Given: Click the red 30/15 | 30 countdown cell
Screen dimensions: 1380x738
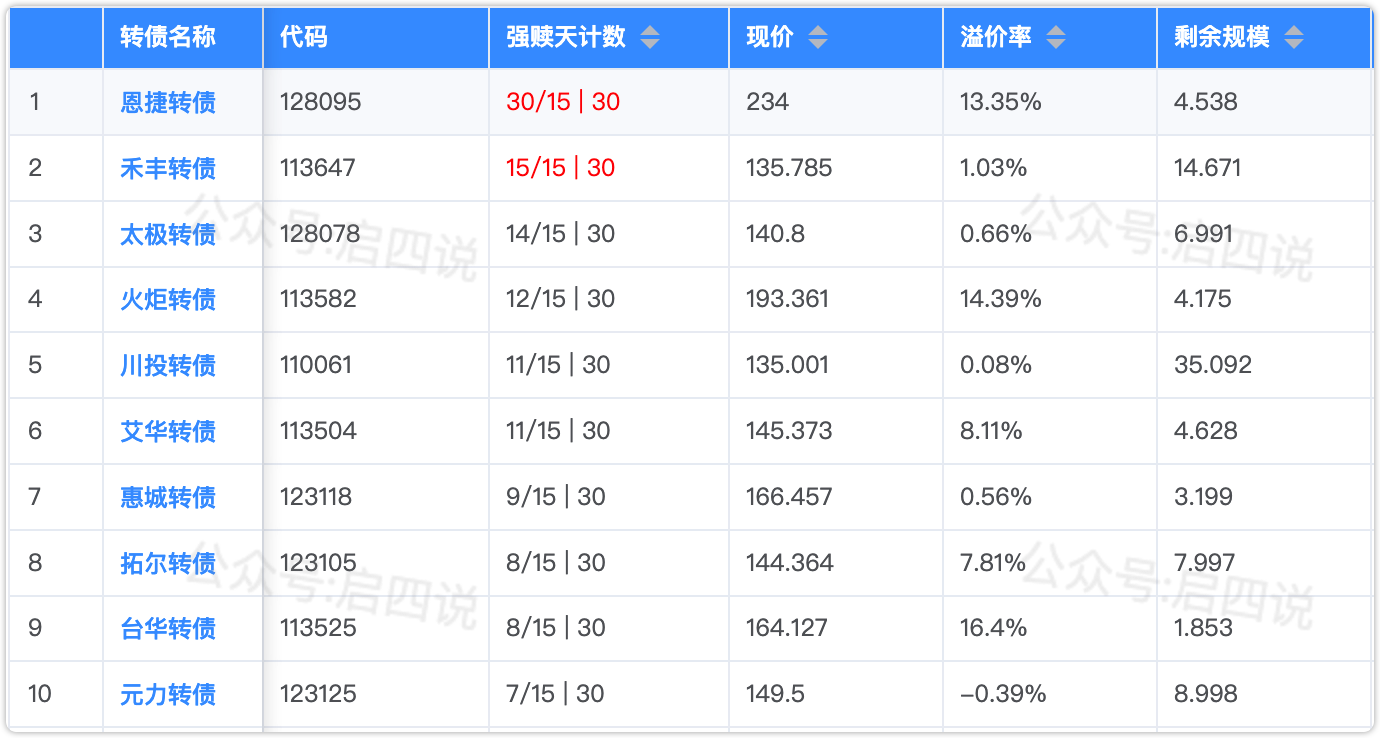Looking at the screenshot, I should [x=563, y=102].
